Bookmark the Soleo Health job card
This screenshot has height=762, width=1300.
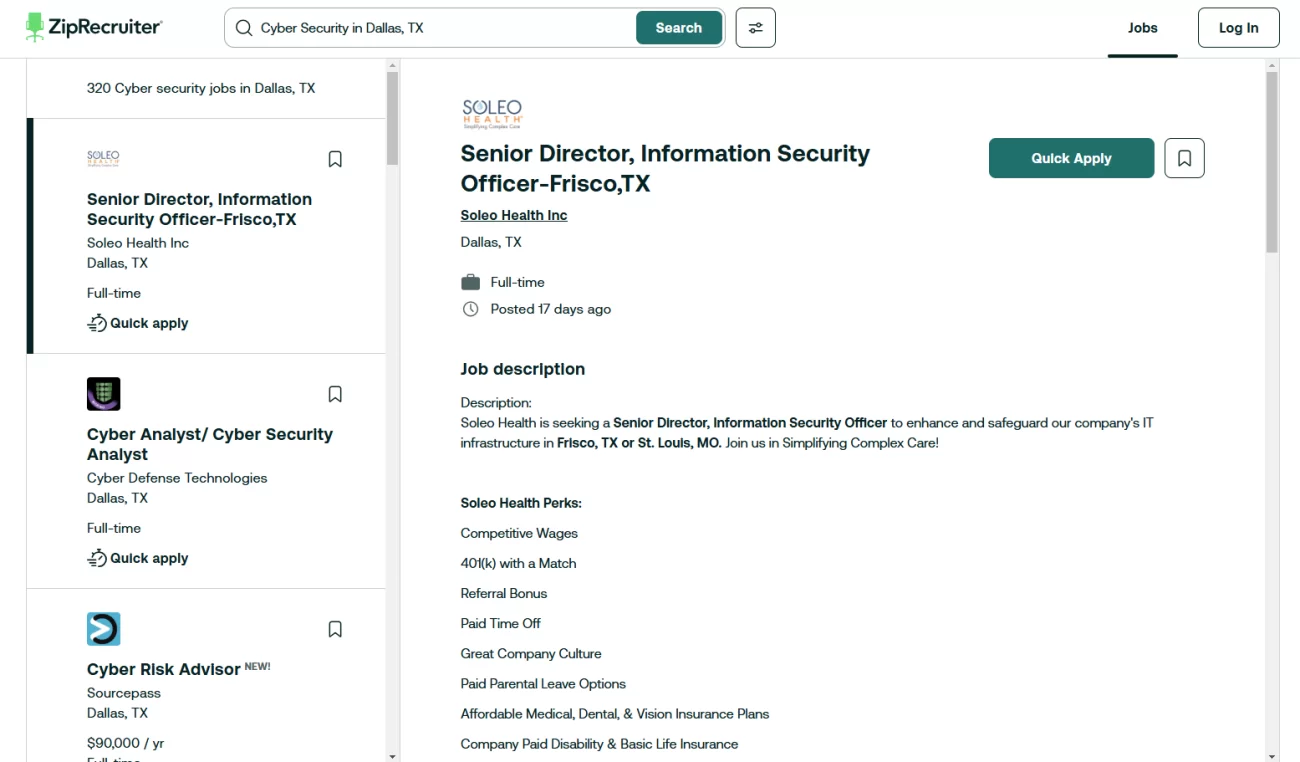click(x=335, y=159)
